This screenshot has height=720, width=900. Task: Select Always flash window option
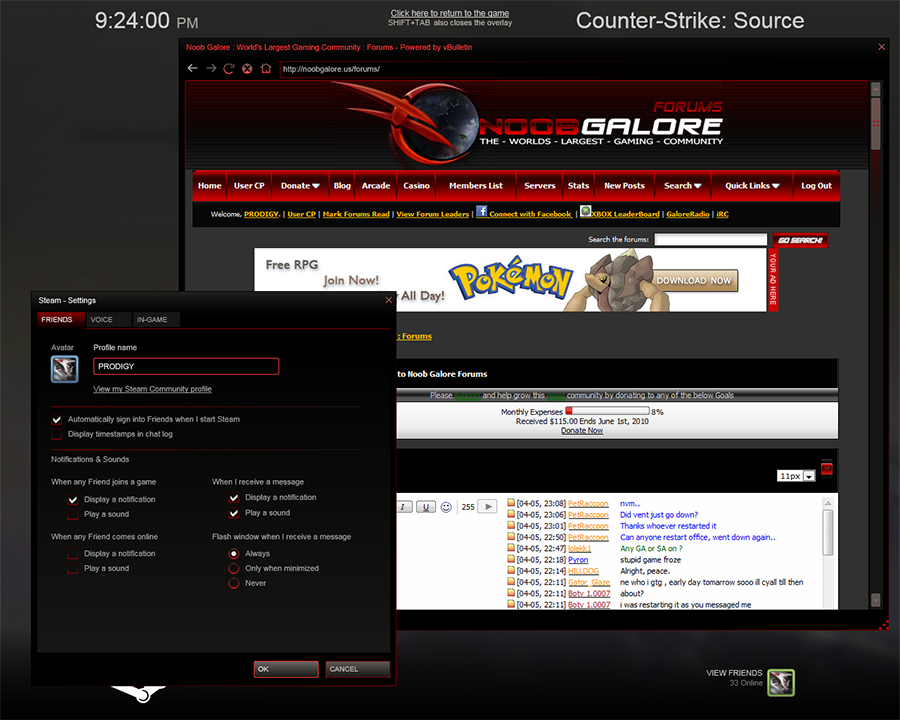(234, 553)
